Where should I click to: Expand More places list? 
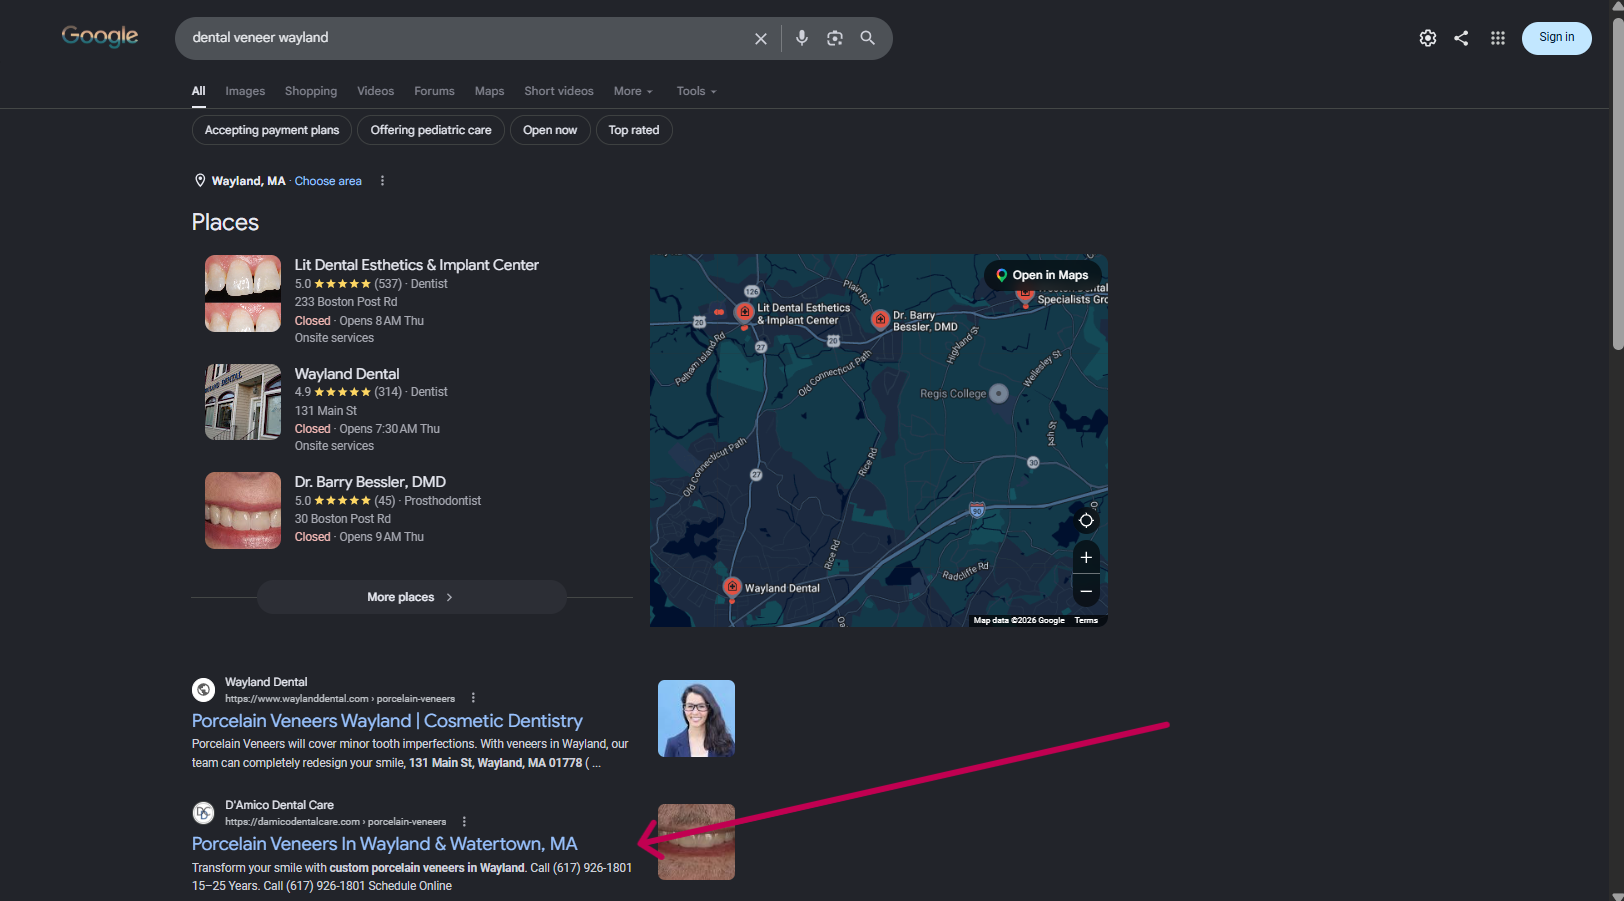coord(411,597)
